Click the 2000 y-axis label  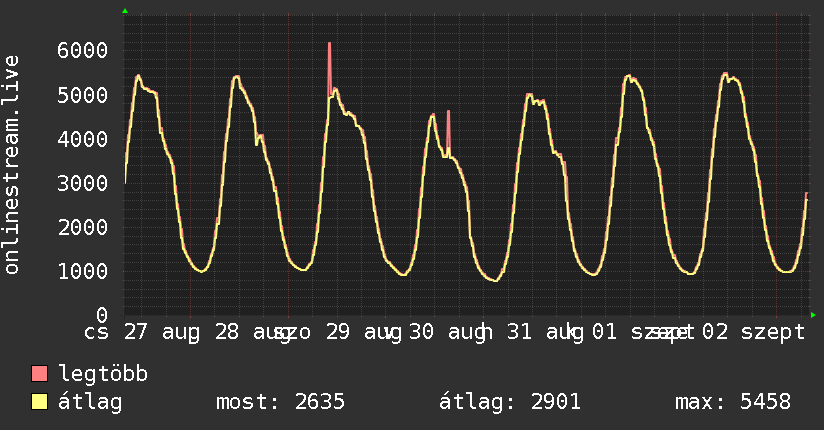click(83, 228)
